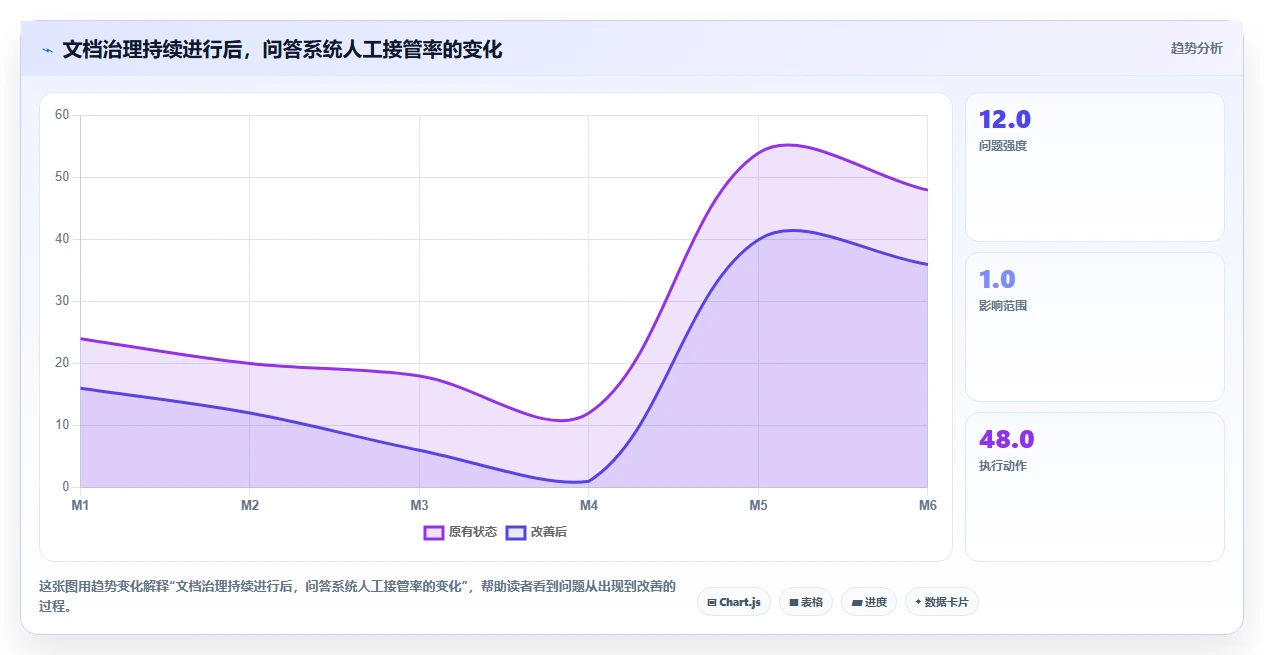The width and height of the screenshot is (1264, 655).
Task: Click the 执行动作 label
Action: [1003, 466]
